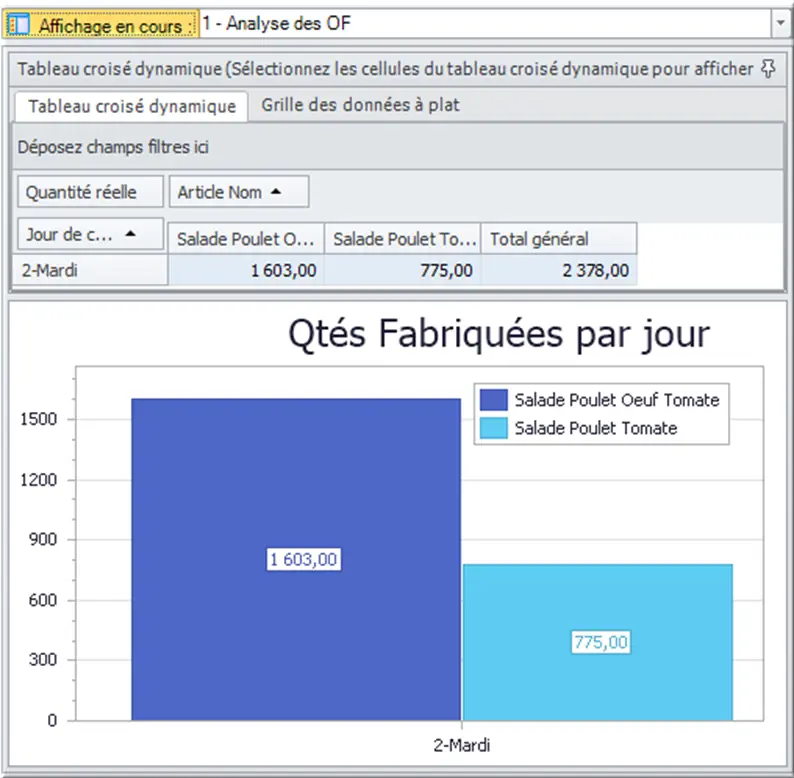Click the dark blue Salade Poulet Oeuf Tomate swatch
Viewport: 794px width, 778px height.
click(493, 400)
